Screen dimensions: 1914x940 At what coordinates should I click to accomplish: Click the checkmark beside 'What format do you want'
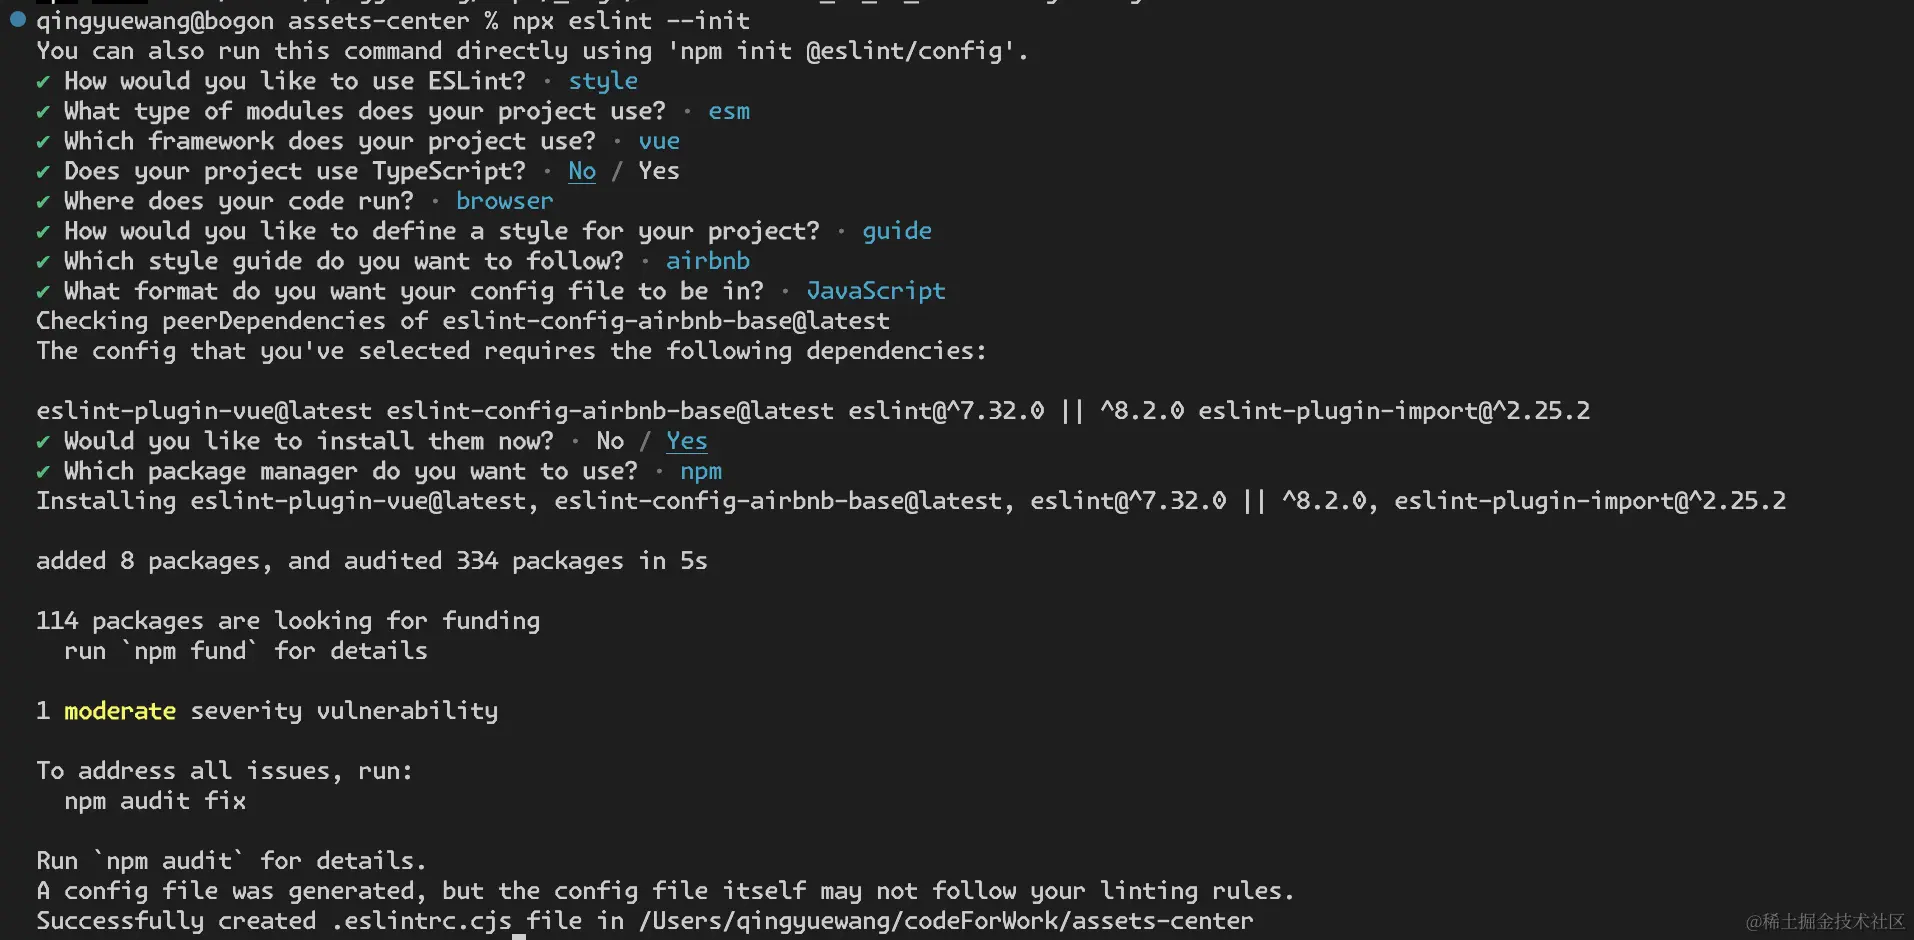pos(43,292)
